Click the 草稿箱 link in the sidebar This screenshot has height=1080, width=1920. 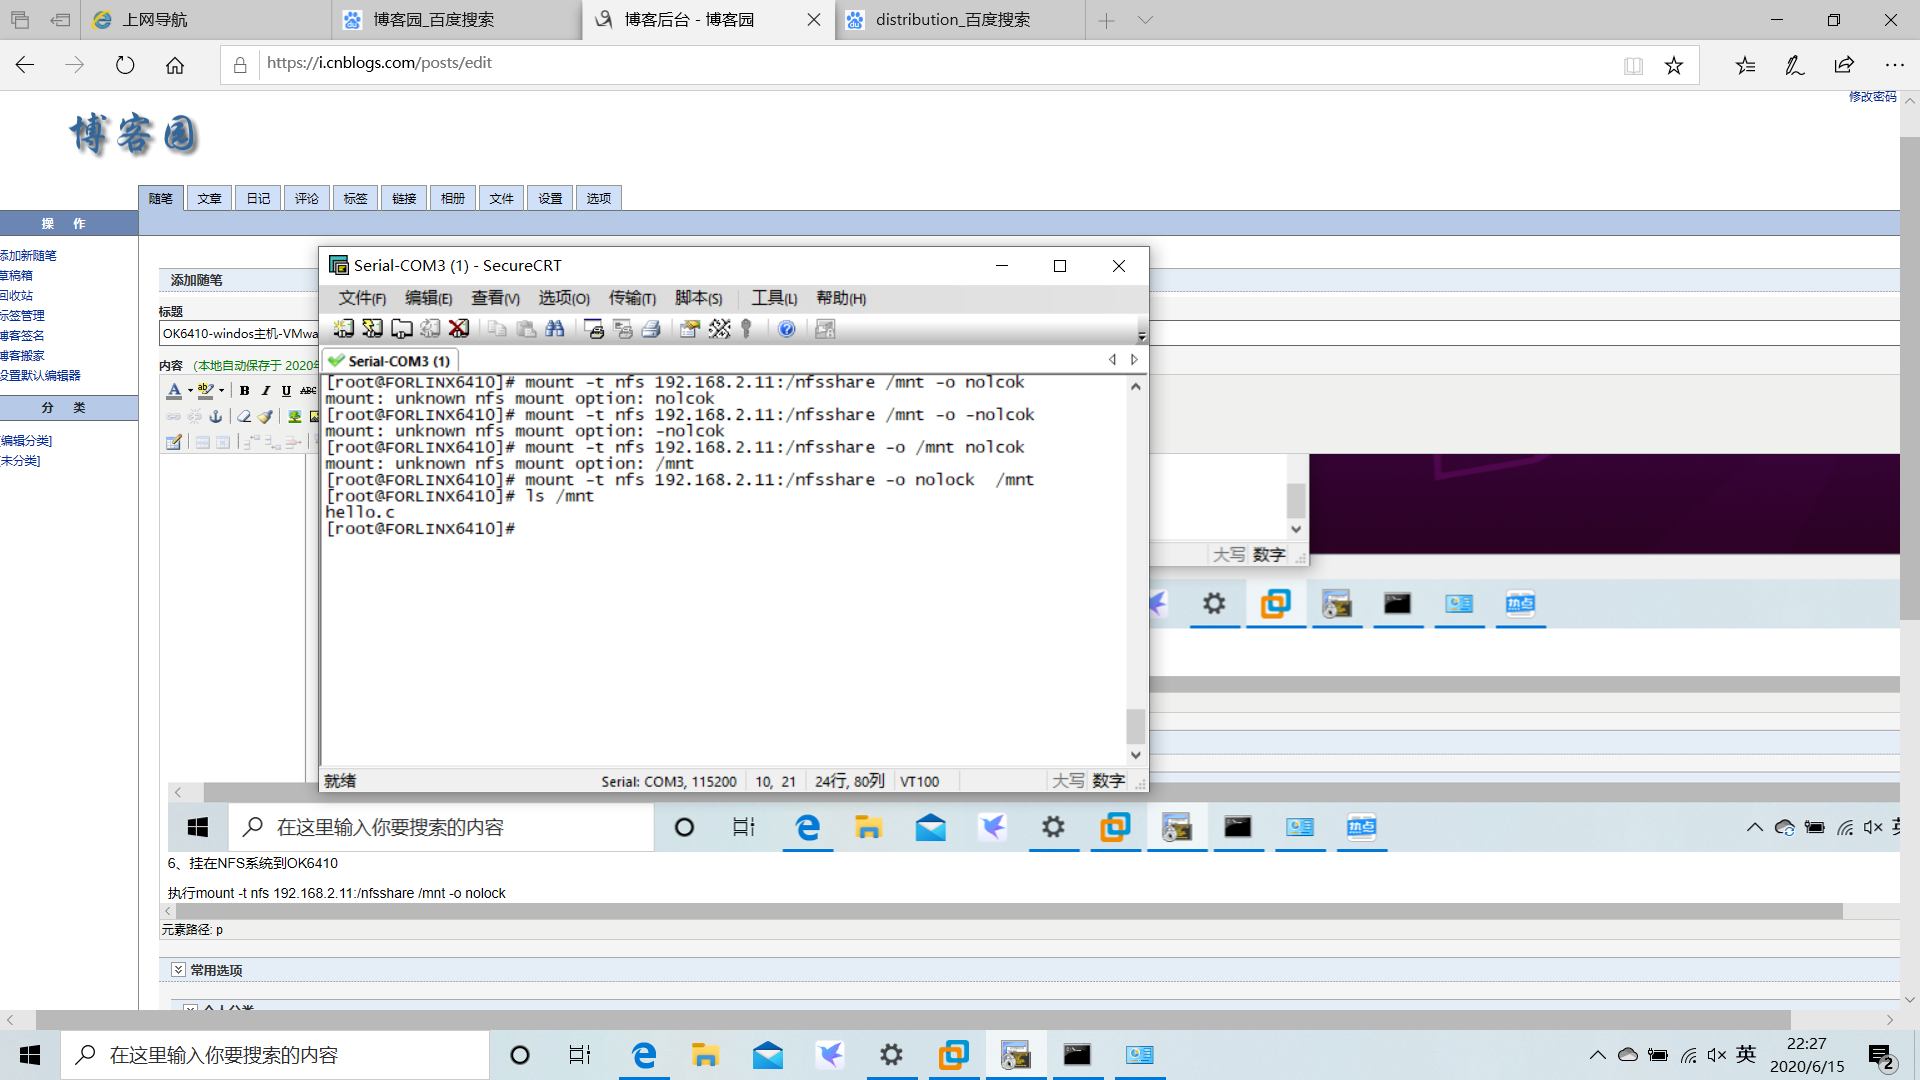pos(16,275)
